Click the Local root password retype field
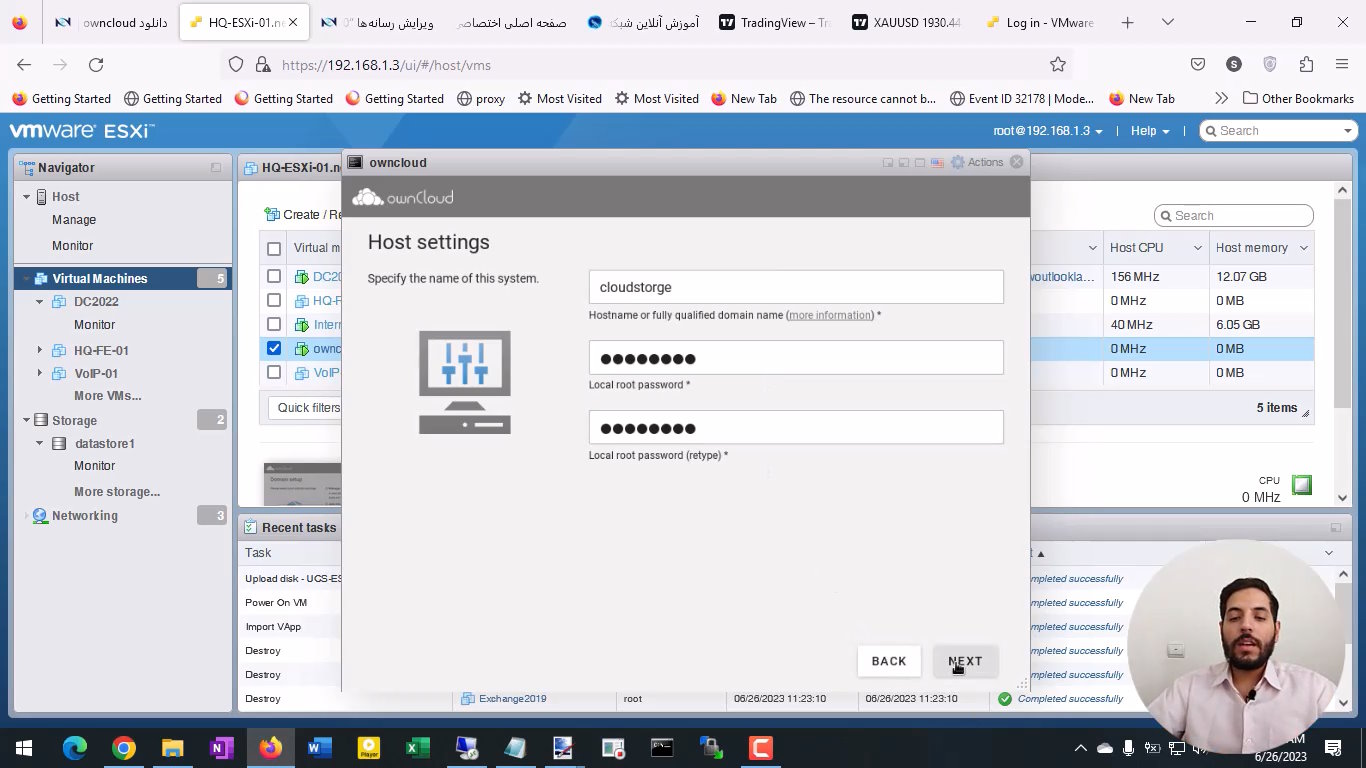 coord(796,428)
